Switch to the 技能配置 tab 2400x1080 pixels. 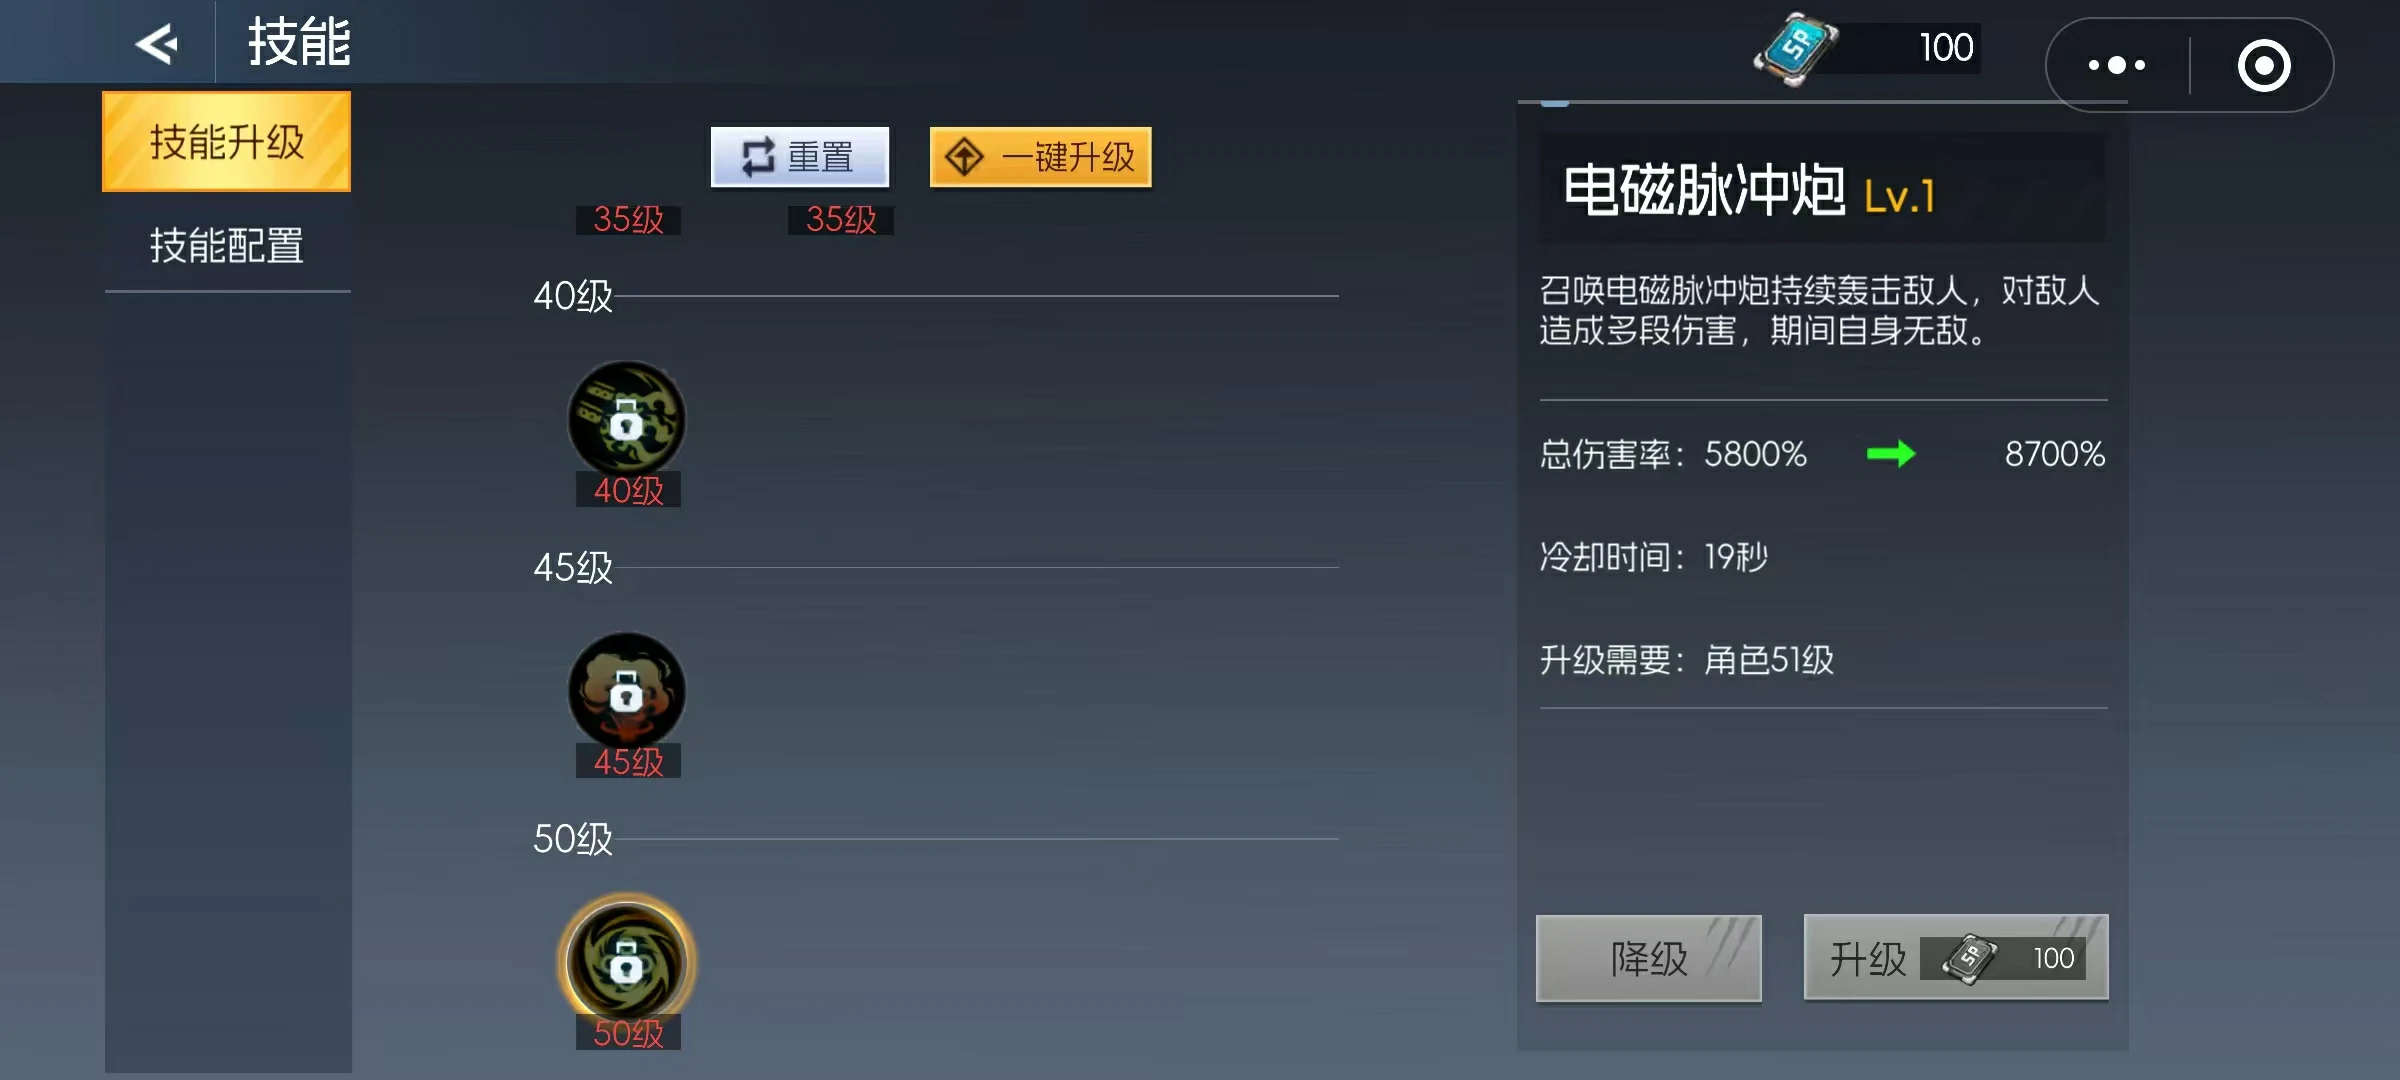(227, 245)
